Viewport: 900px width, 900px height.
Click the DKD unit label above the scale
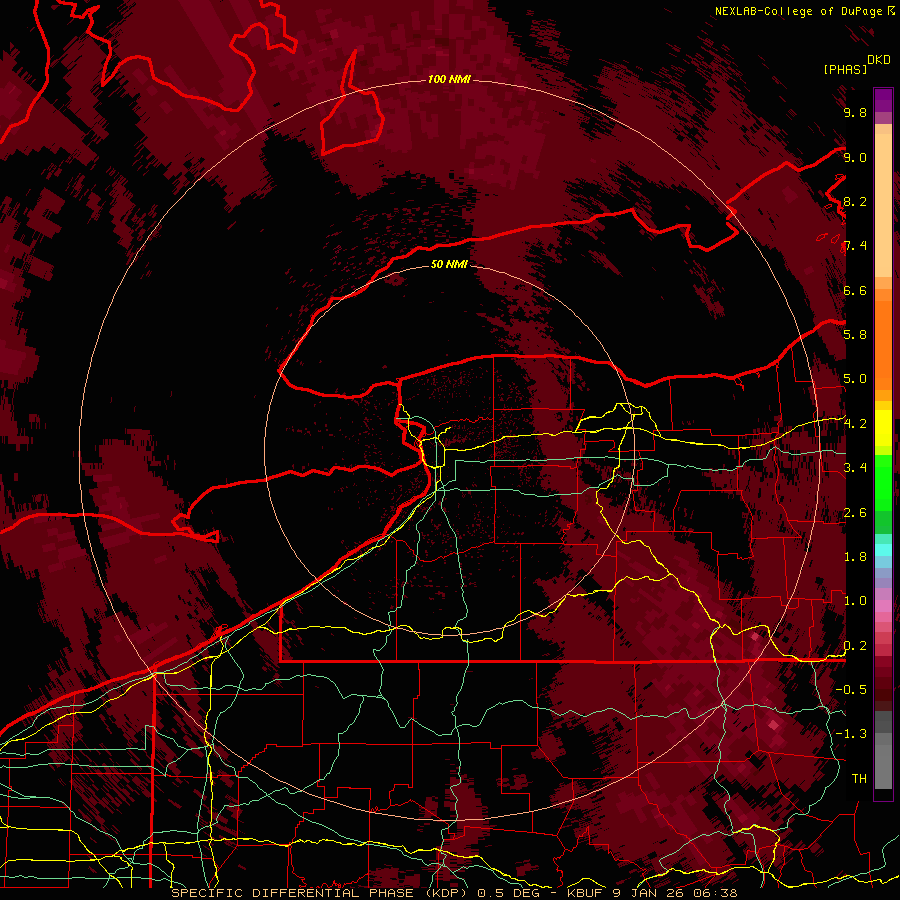point(879,60)
